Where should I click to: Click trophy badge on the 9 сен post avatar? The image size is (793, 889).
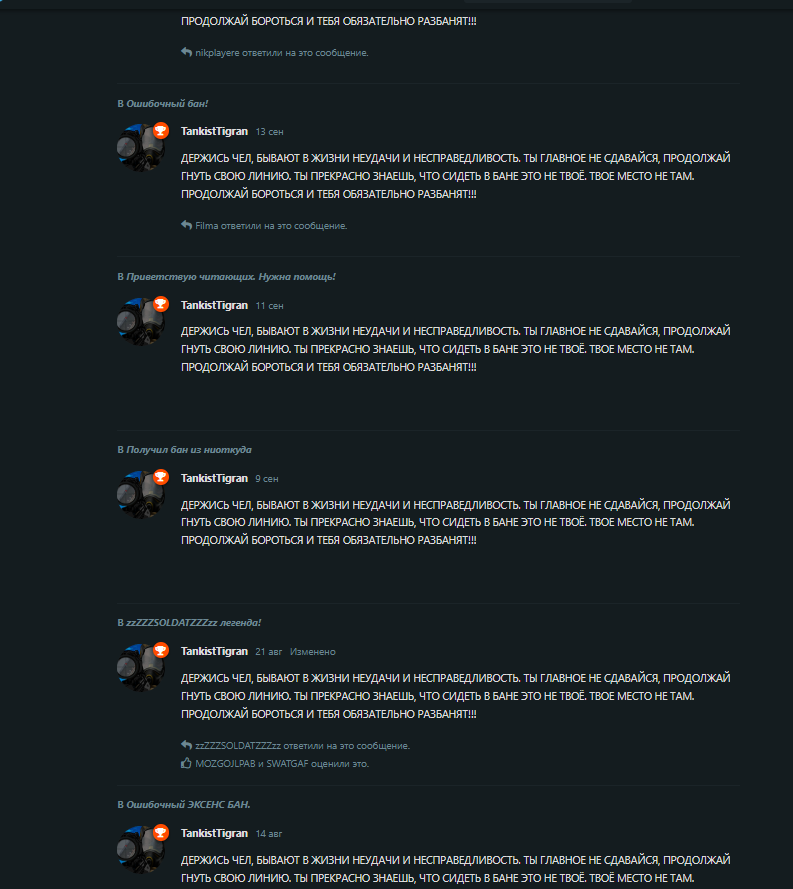click(161, 477)
